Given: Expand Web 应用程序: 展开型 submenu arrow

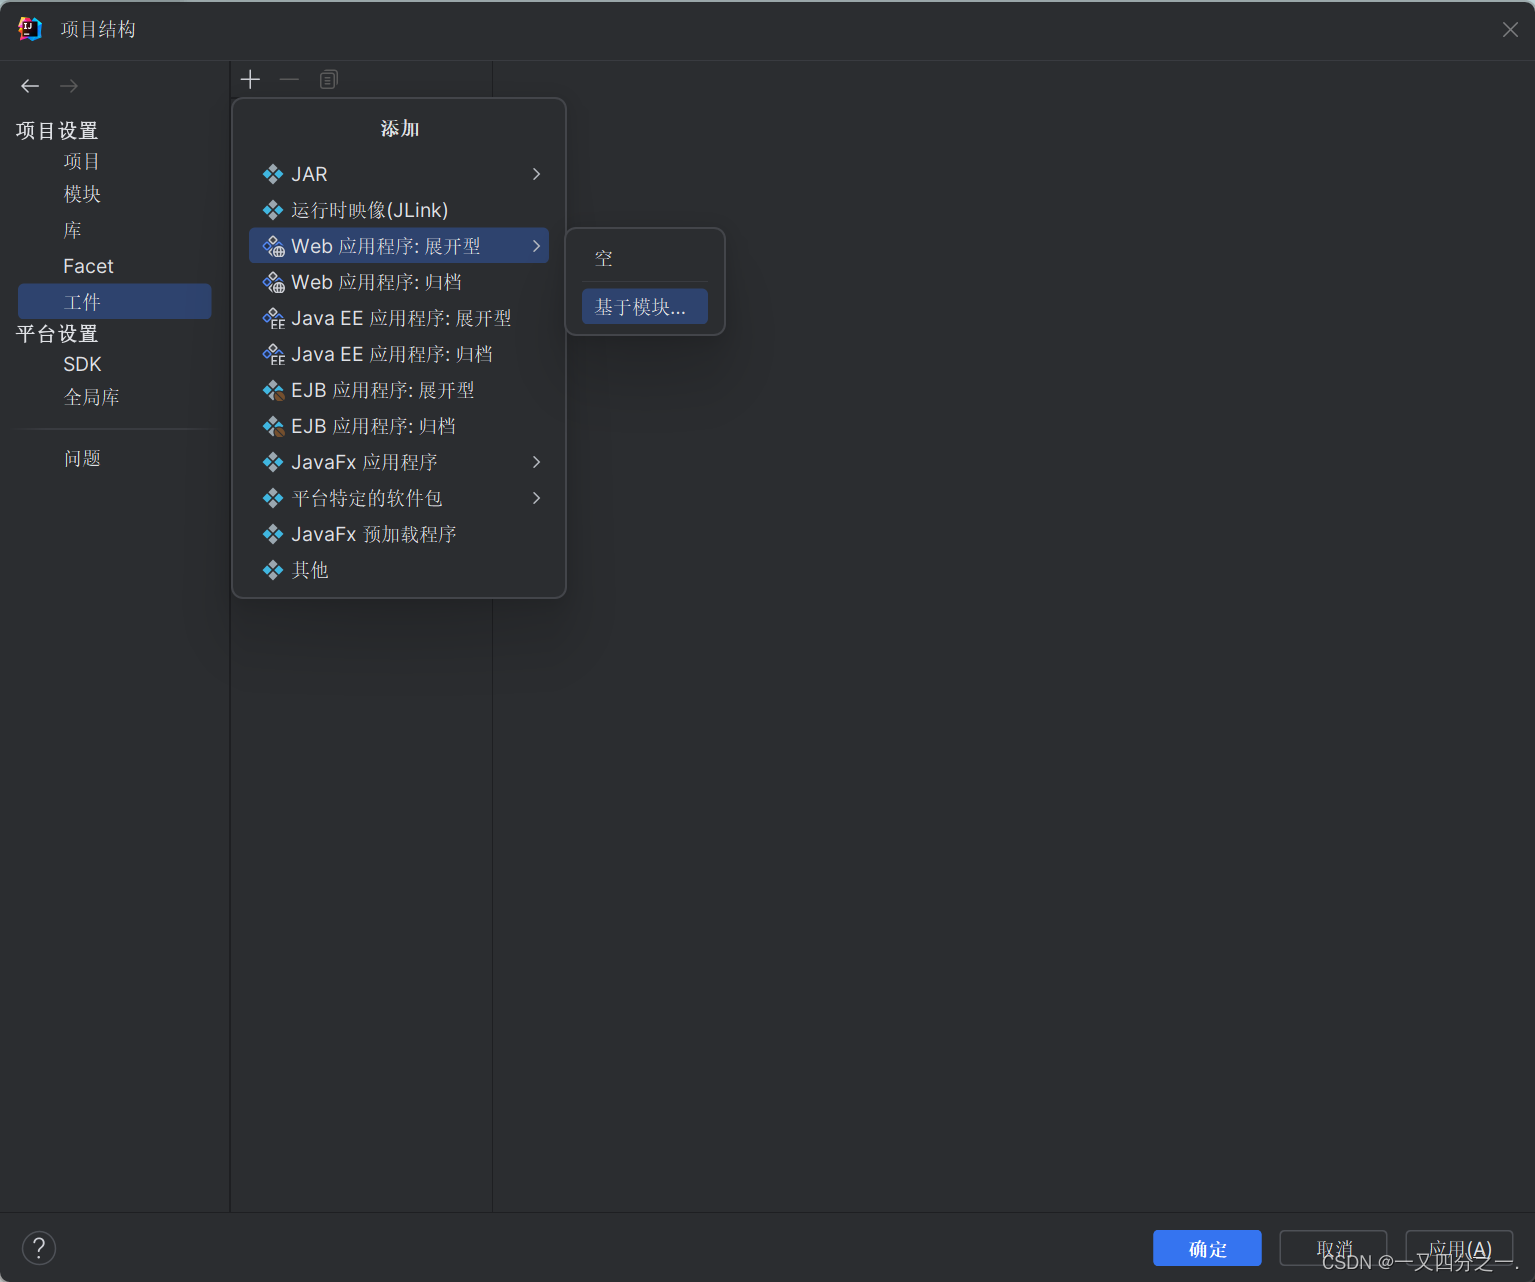Looking at the screenshot, I should point(537,246).
